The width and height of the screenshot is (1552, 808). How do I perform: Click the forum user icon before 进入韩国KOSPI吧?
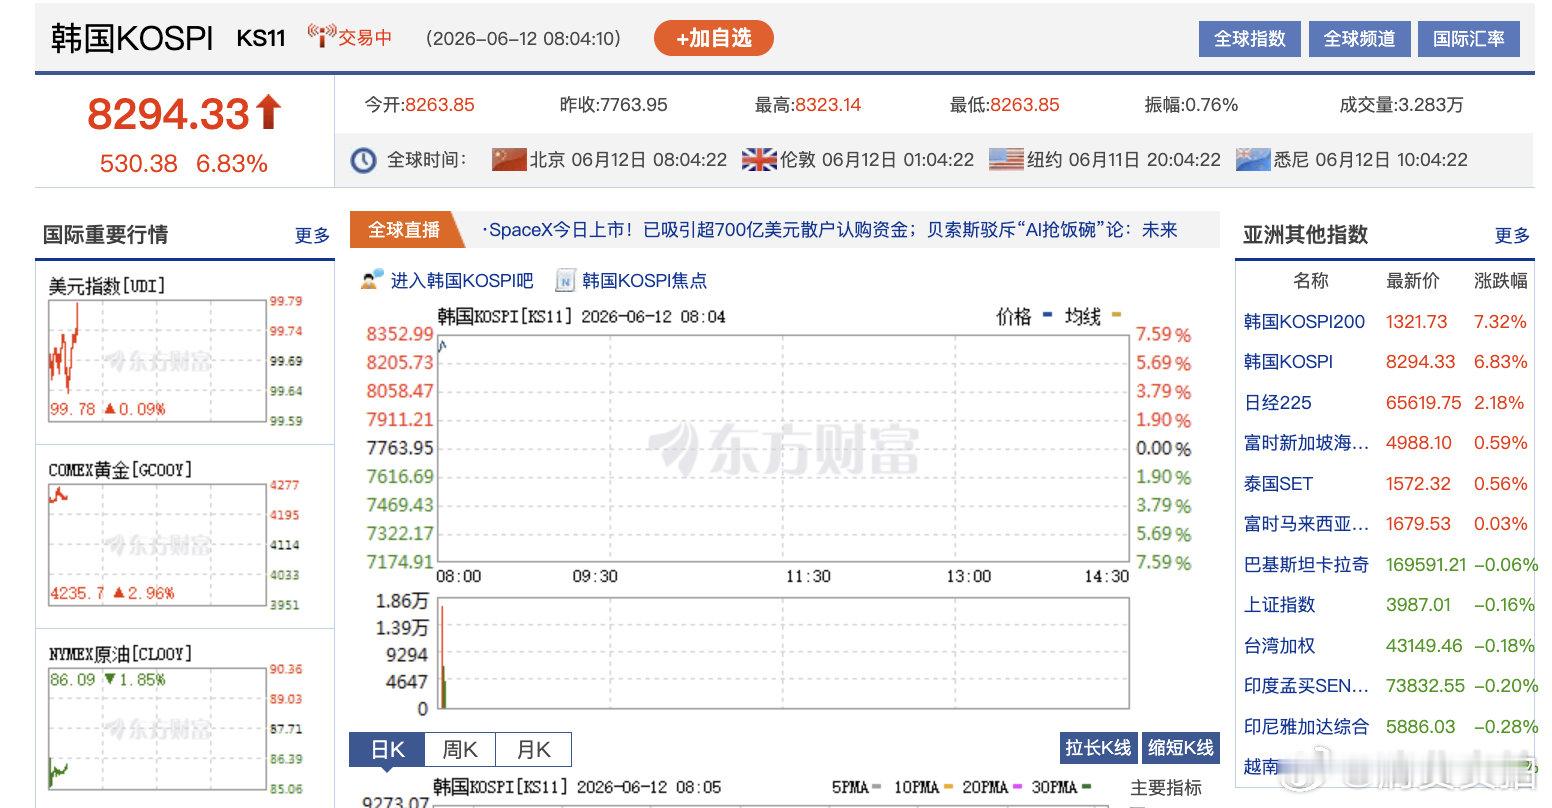372,280
